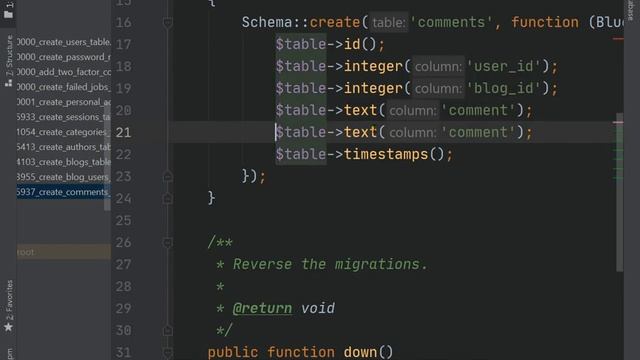Click 'Schema' class name on line 16
This screenshot has width=640, height=360.
(x=267, y=22)
